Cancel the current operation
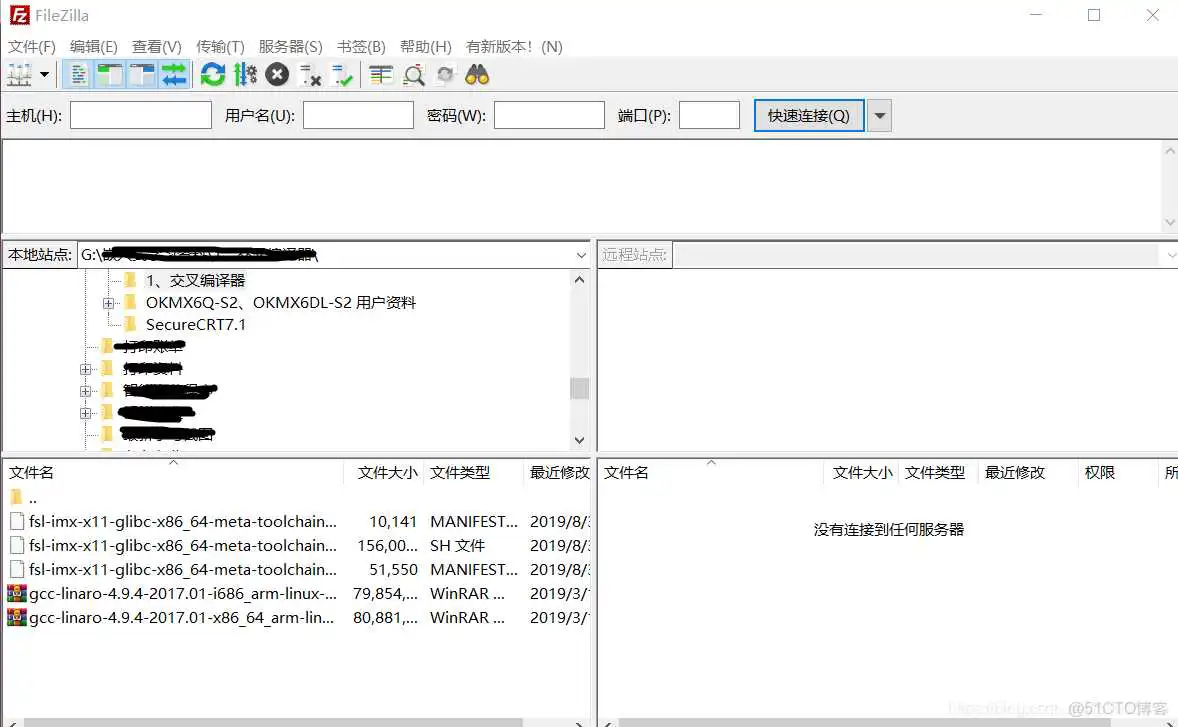Viewport: 1178px width, 727px height. [277, 74]
